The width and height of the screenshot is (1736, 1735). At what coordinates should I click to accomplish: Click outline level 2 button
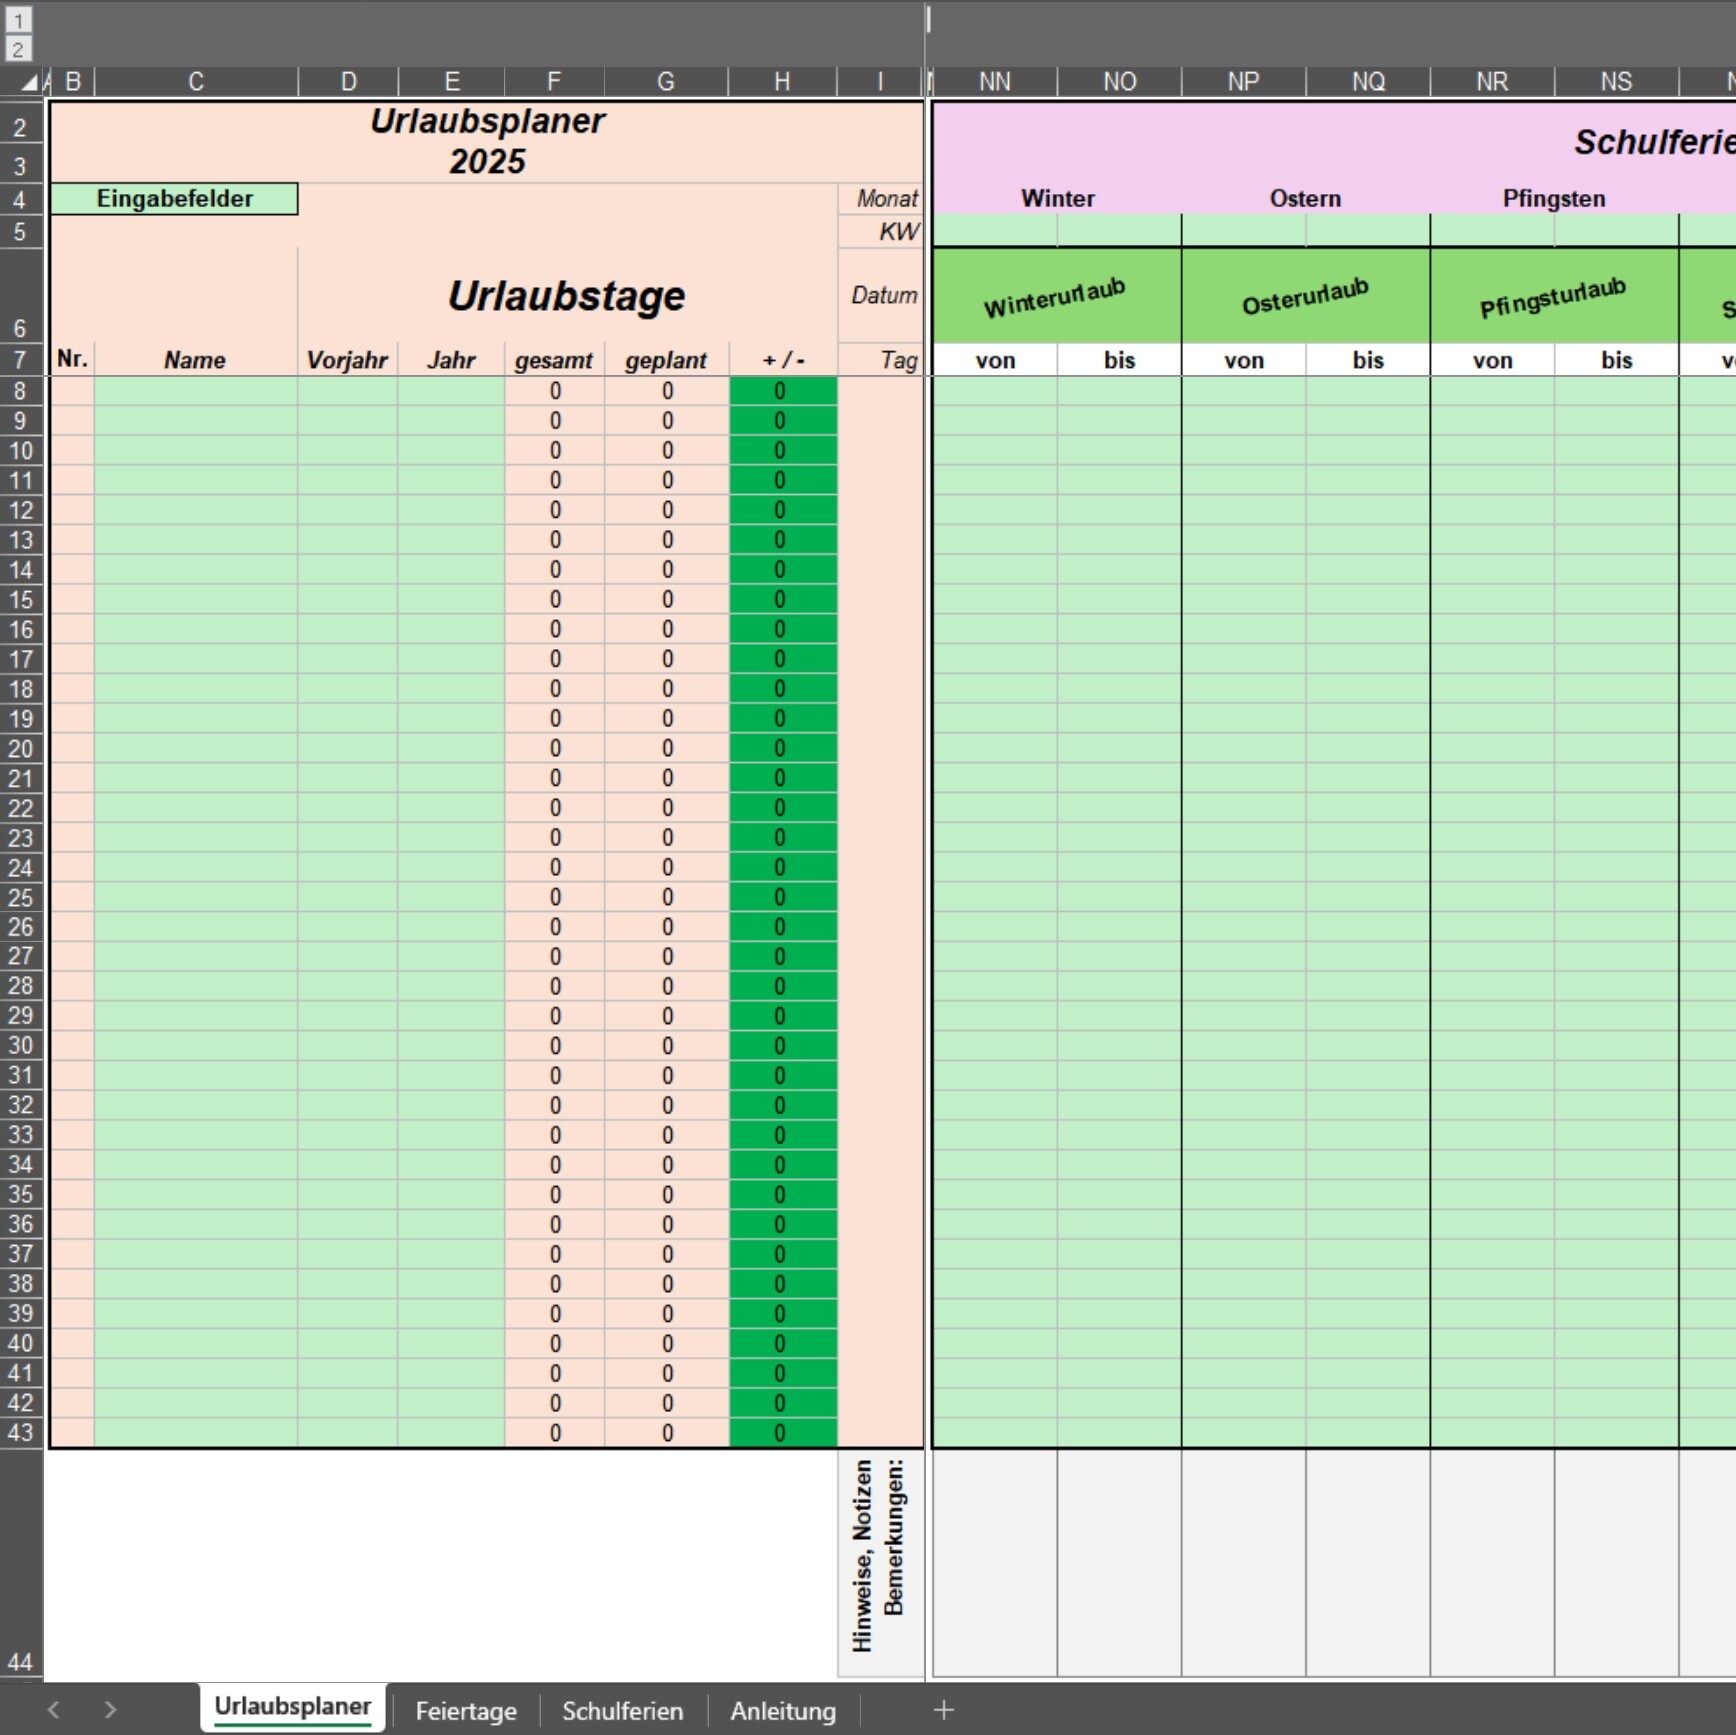click(18, 48)
